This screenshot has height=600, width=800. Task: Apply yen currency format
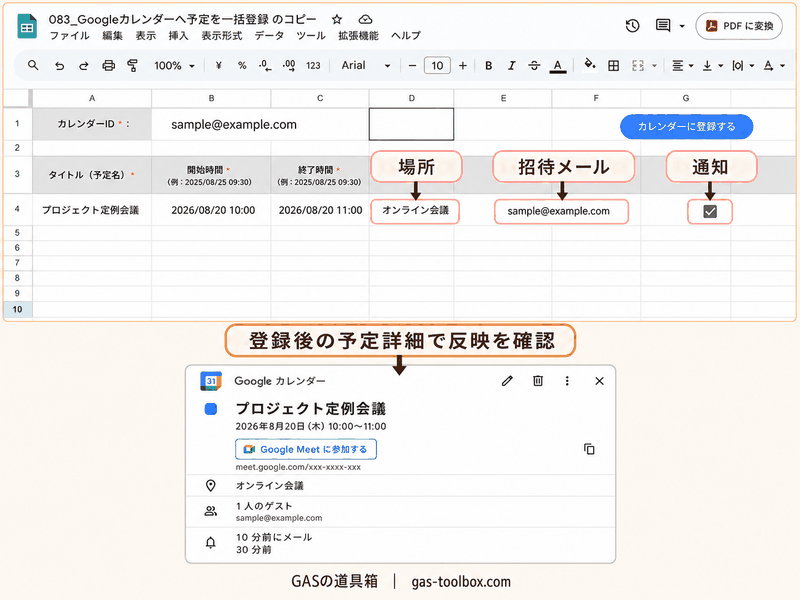tap(218, 65)
